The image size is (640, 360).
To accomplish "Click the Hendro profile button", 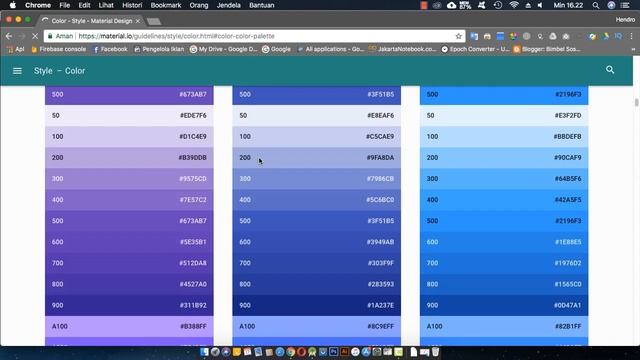I will (x=625, y=19).
